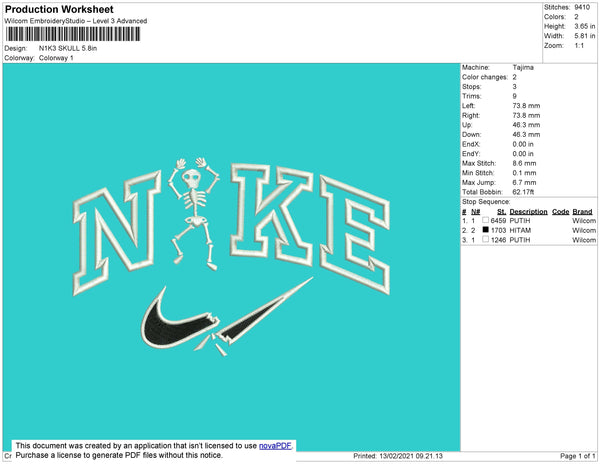Click the Colorway 1 value

click(57, 58)
